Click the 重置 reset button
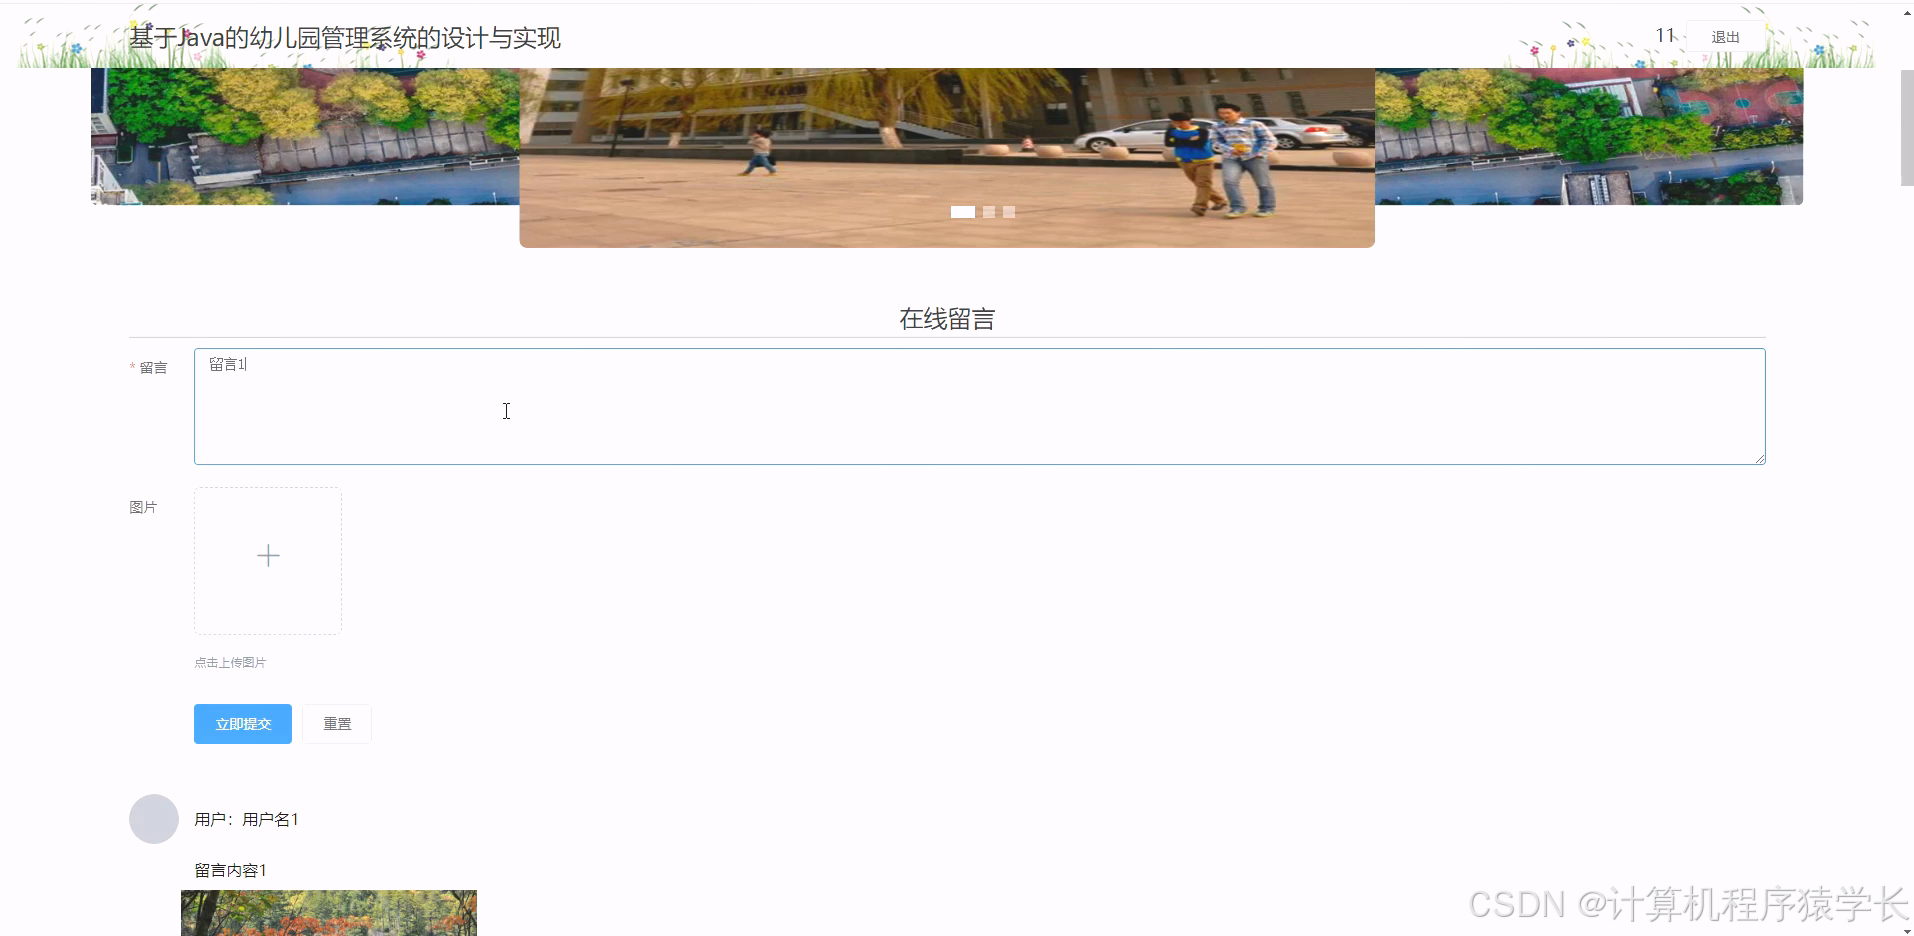The width and height of the screenshot is (1914, 936). click(x=337, y=723)
